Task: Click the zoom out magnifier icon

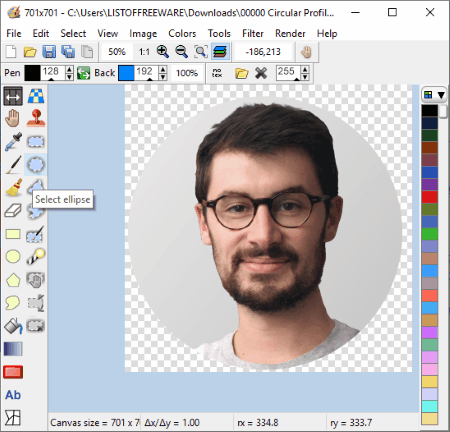Action: click(x=182, y=52)
